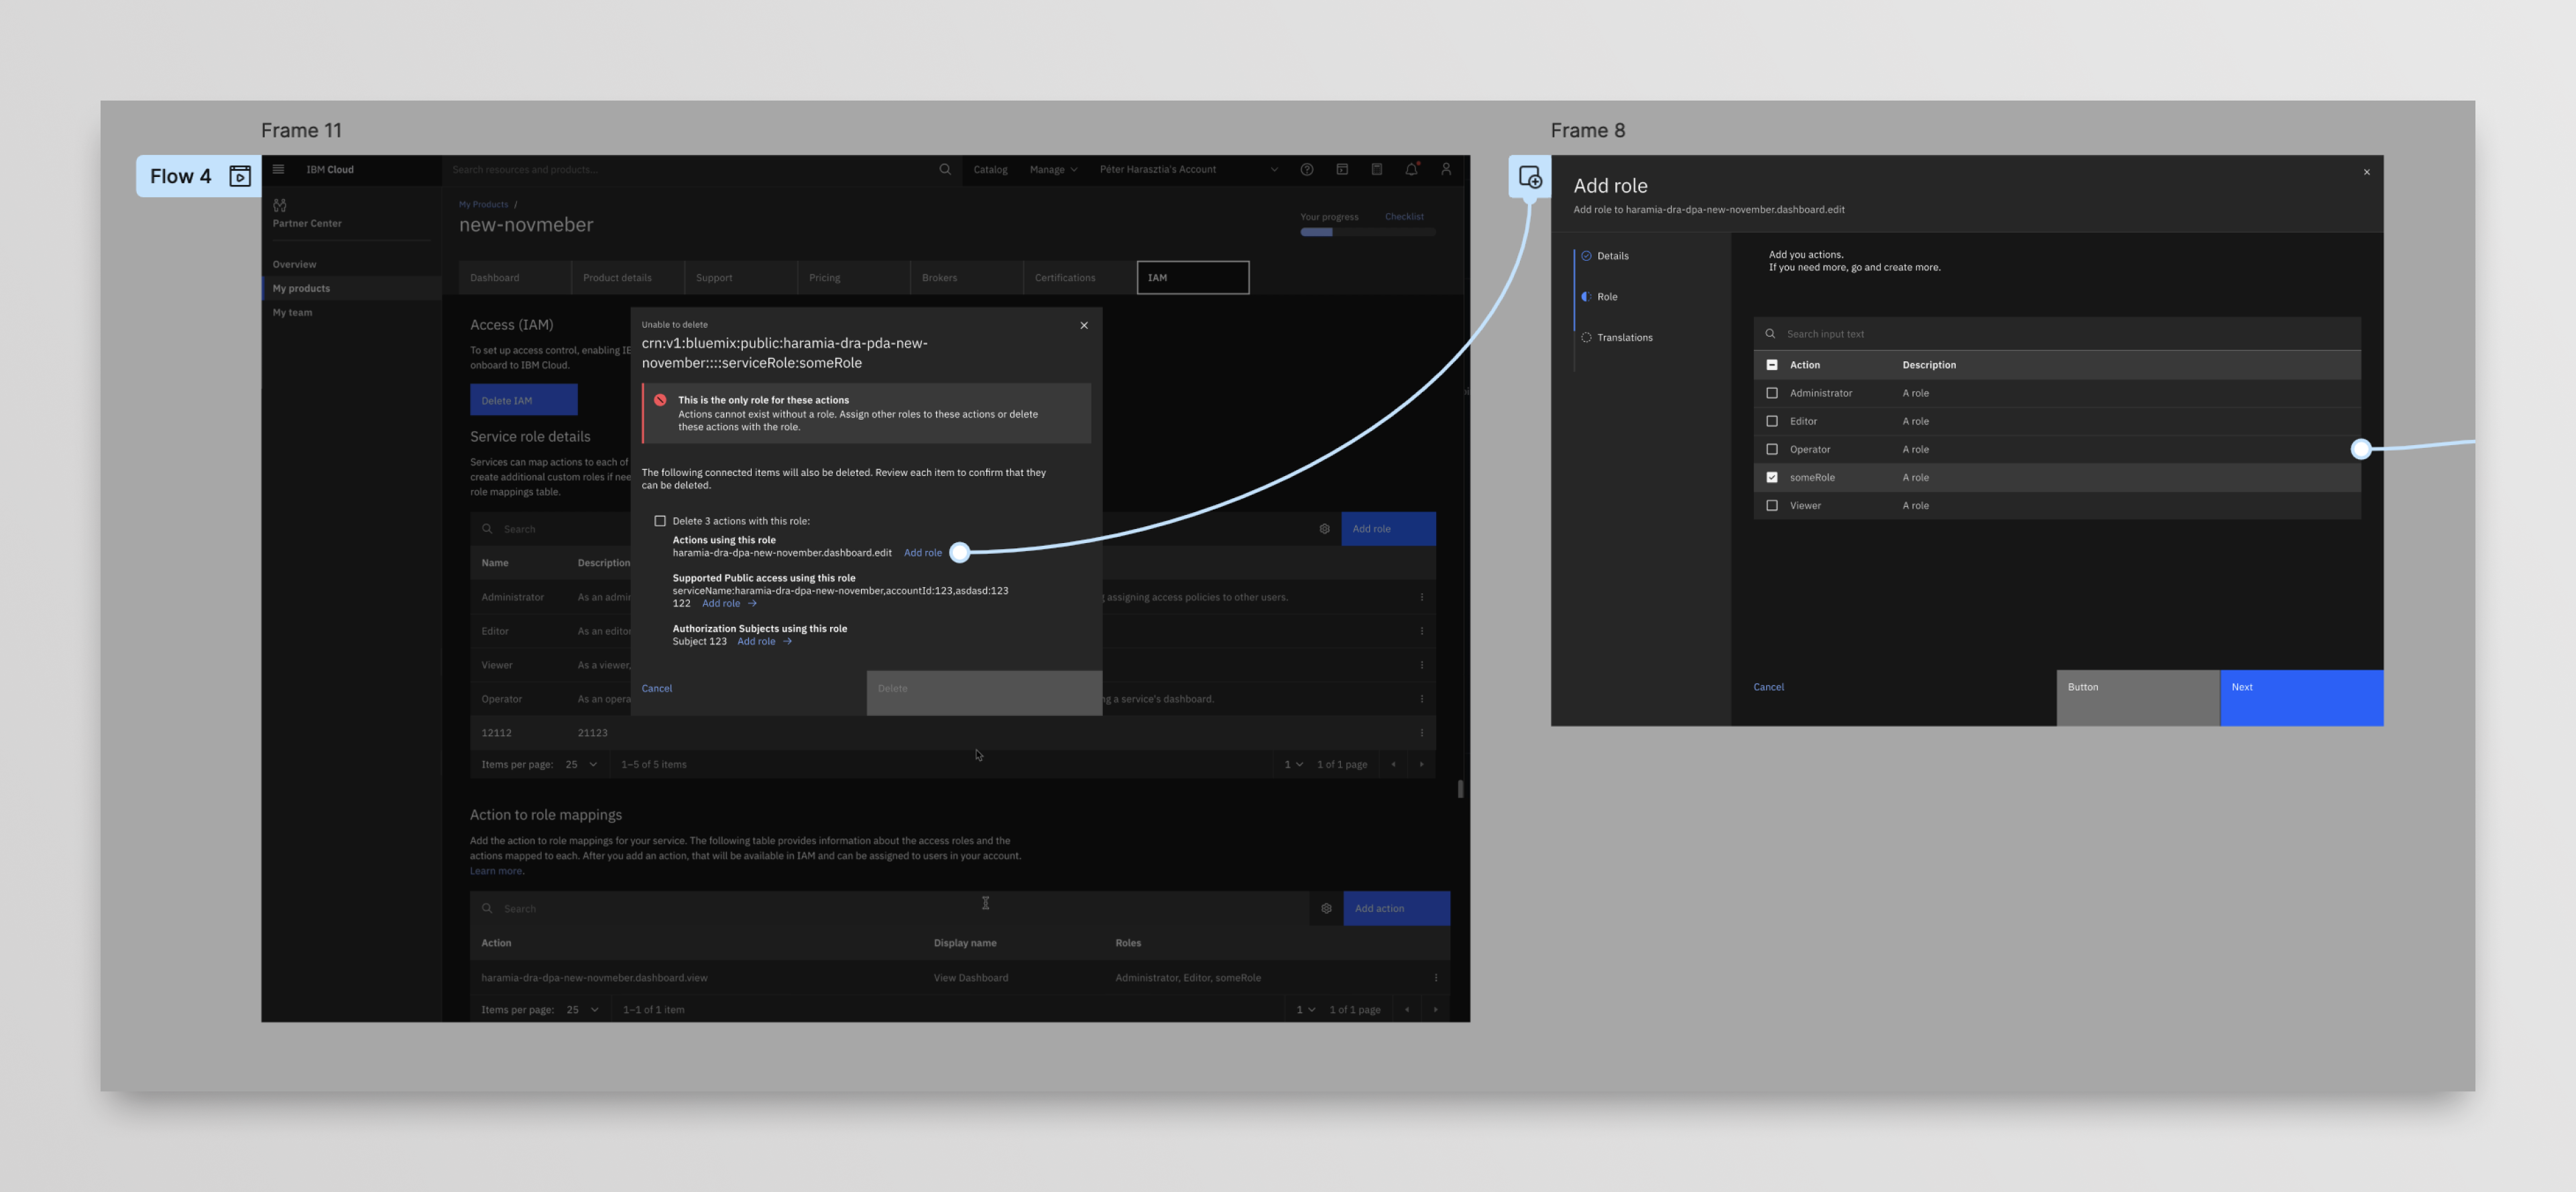The height and width of the screenshot is (1192, 2576).
Task: Click the Flow 4 play prototype icon
Action: (240, 176)
